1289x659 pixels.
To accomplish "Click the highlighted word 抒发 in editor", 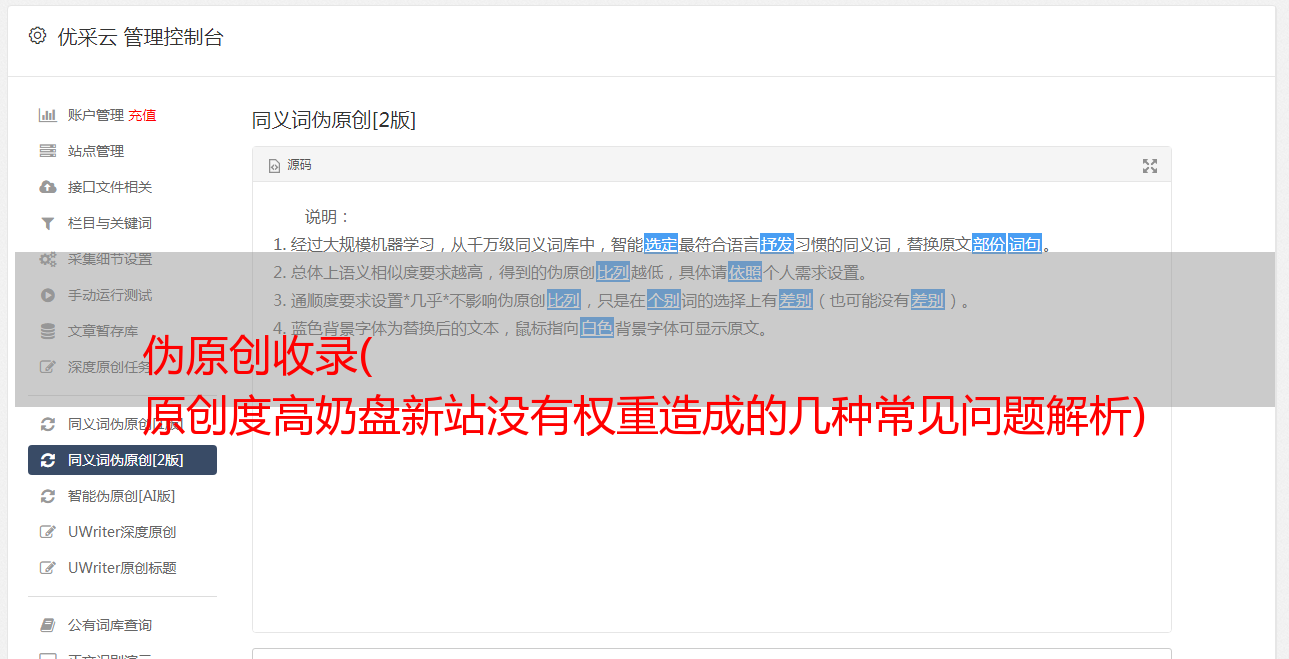I will [777, 244].
